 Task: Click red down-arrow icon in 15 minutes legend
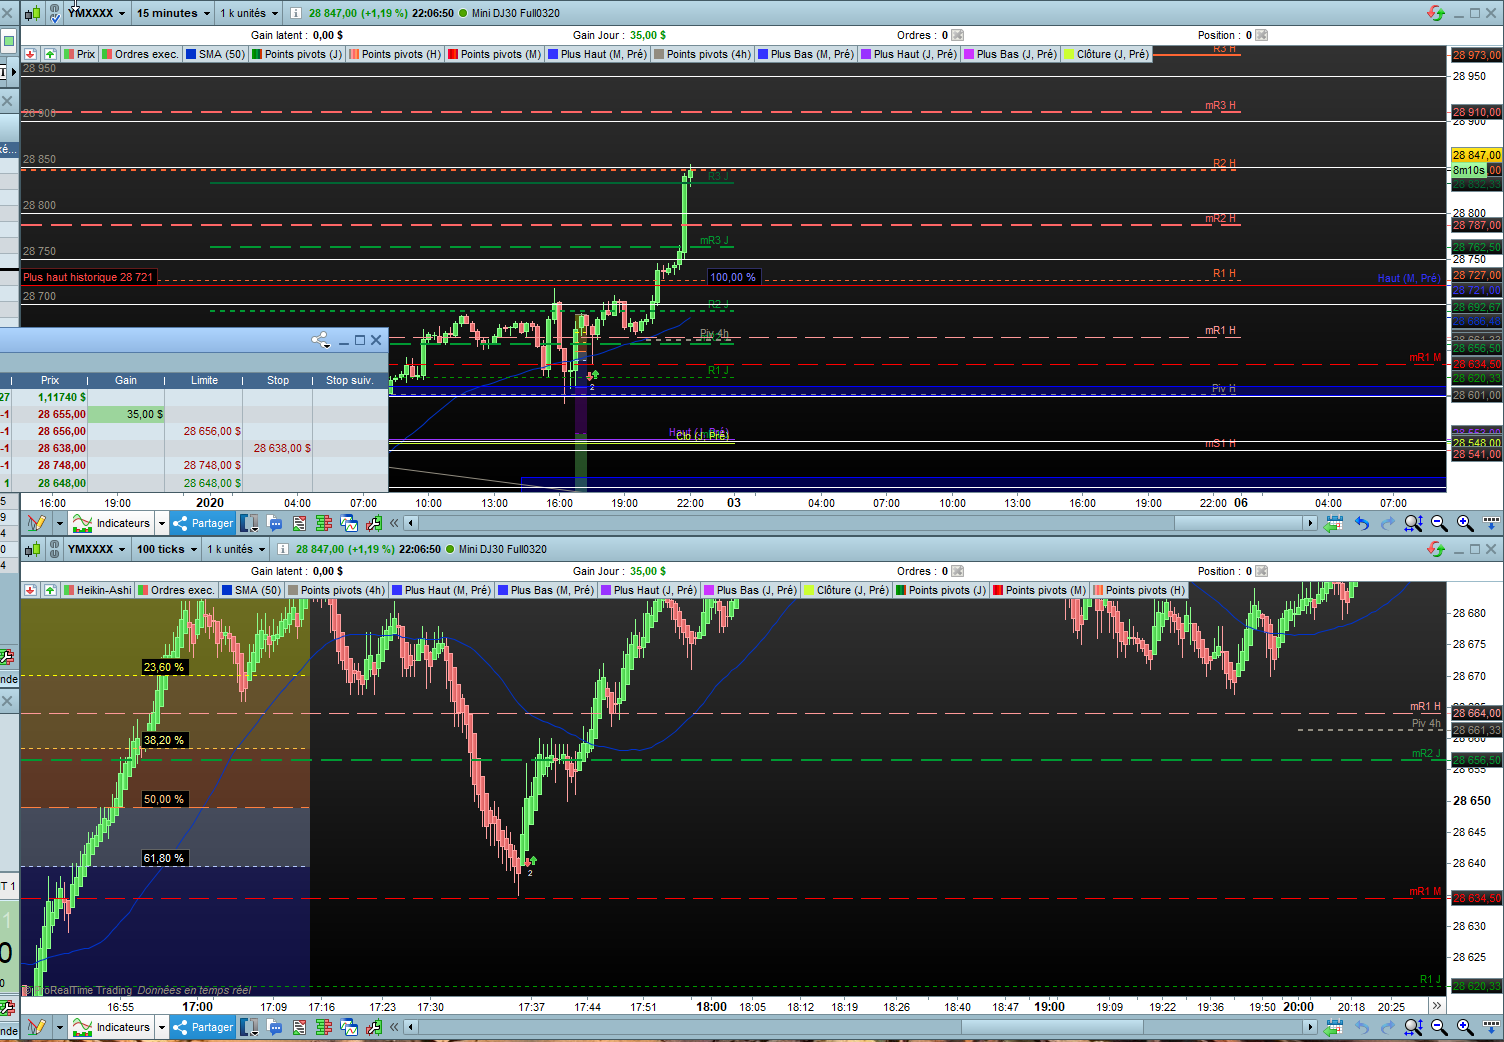click(30, 54)
